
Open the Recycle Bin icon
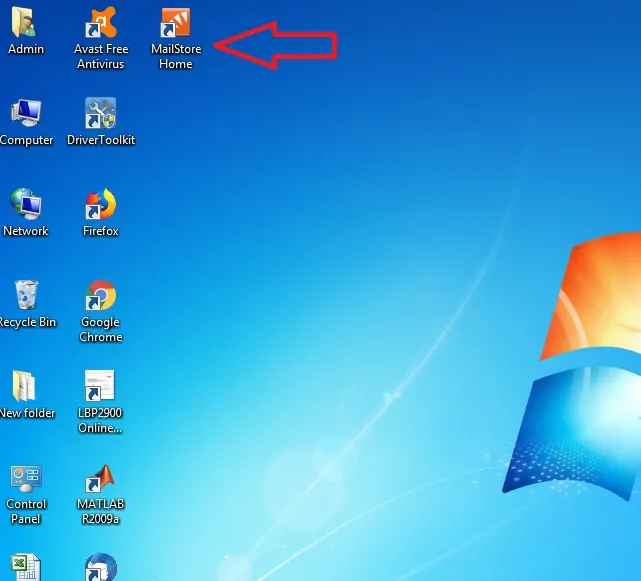pyautogui.click(x=26, y=294)
